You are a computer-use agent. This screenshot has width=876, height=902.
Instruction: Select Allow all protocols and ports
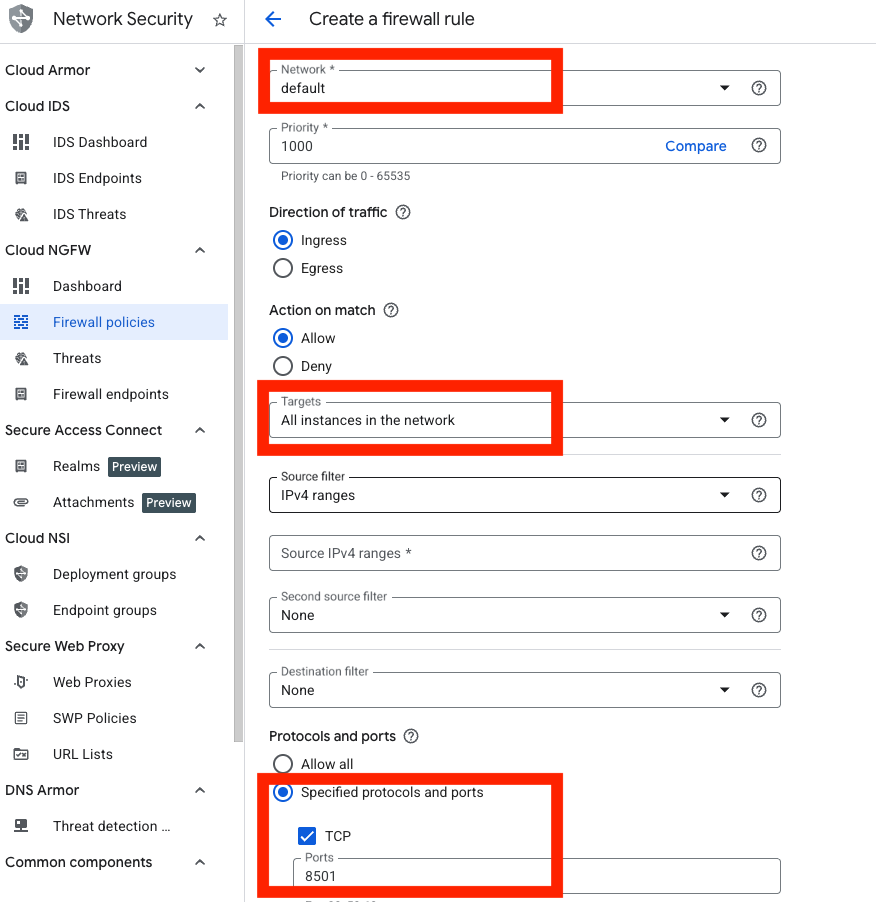tap(283, 764)
